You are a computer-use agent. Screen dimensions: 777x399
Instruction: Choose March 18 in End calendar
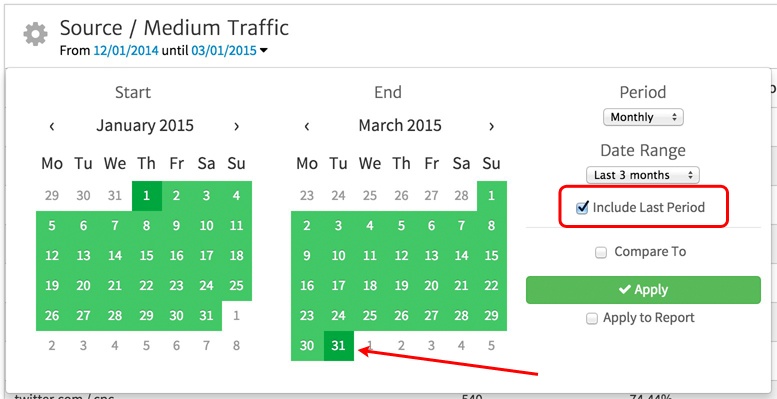[x=370, y=286]
